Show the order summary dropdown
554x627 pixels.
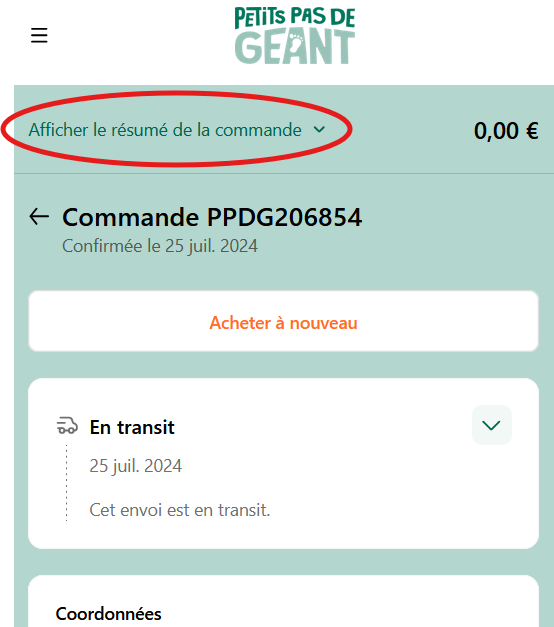[177, 130]
